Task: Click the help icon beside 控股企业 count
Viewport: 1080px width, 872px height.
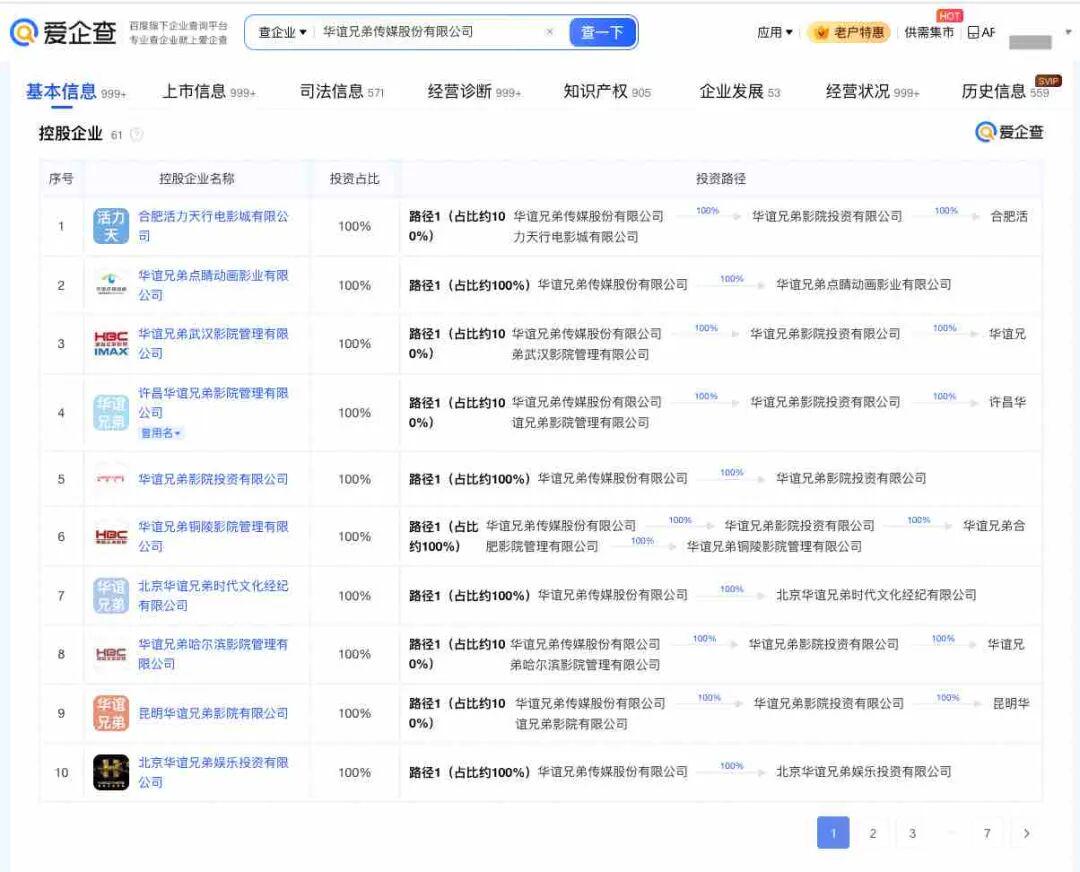Action: tap(137, 135)
